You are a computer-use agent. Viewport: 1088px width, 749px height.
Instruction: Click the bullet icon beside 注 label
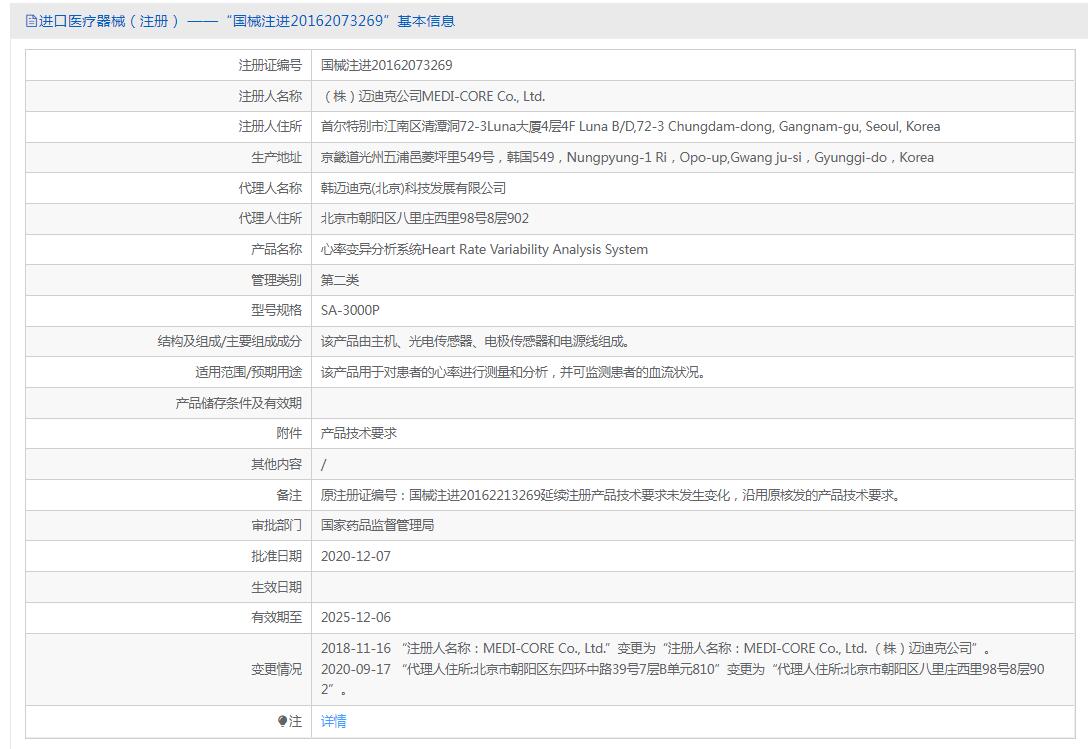coord(282,721)
